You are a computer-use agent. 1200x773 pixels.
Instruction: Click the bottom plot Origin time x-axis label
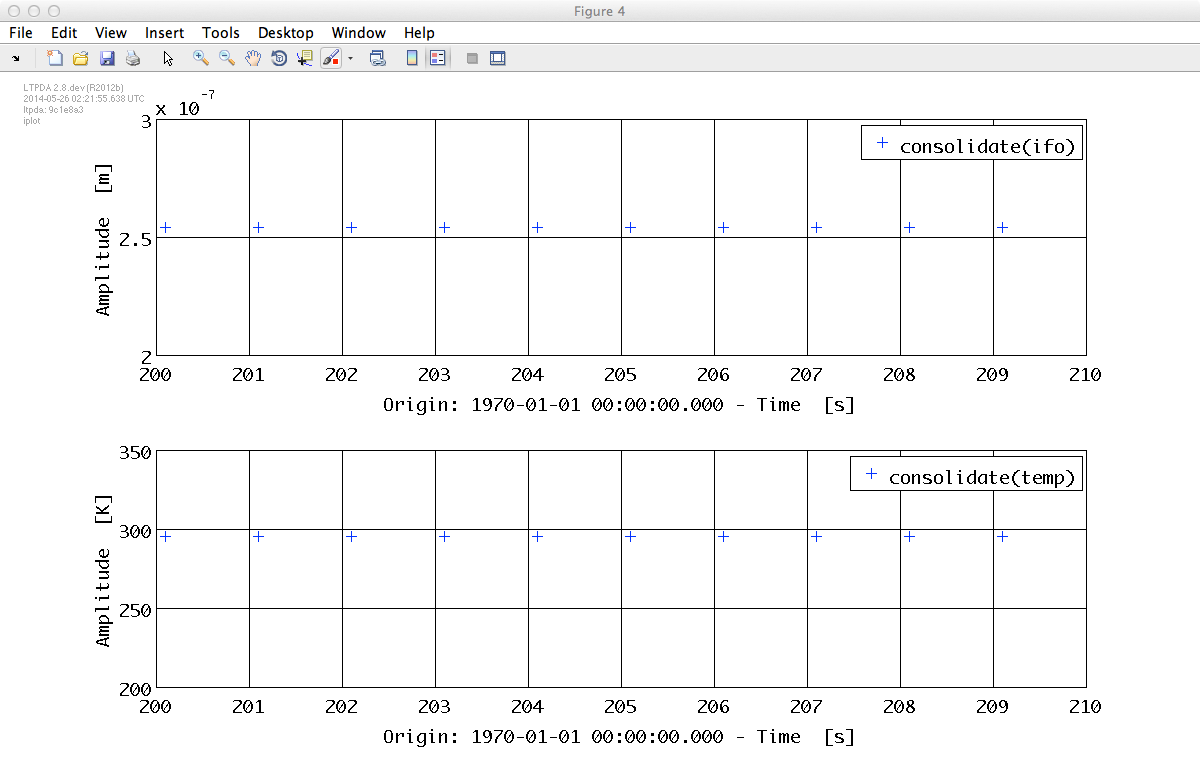point(619,737)
